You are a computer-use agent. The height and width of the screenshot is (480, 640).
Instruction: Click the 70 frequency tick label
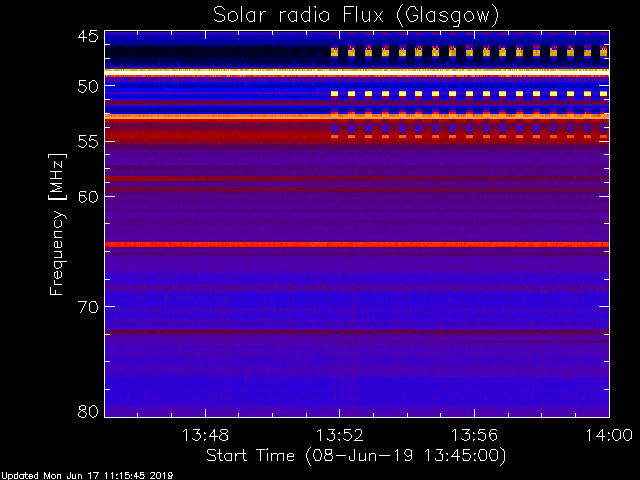point(88,307)
